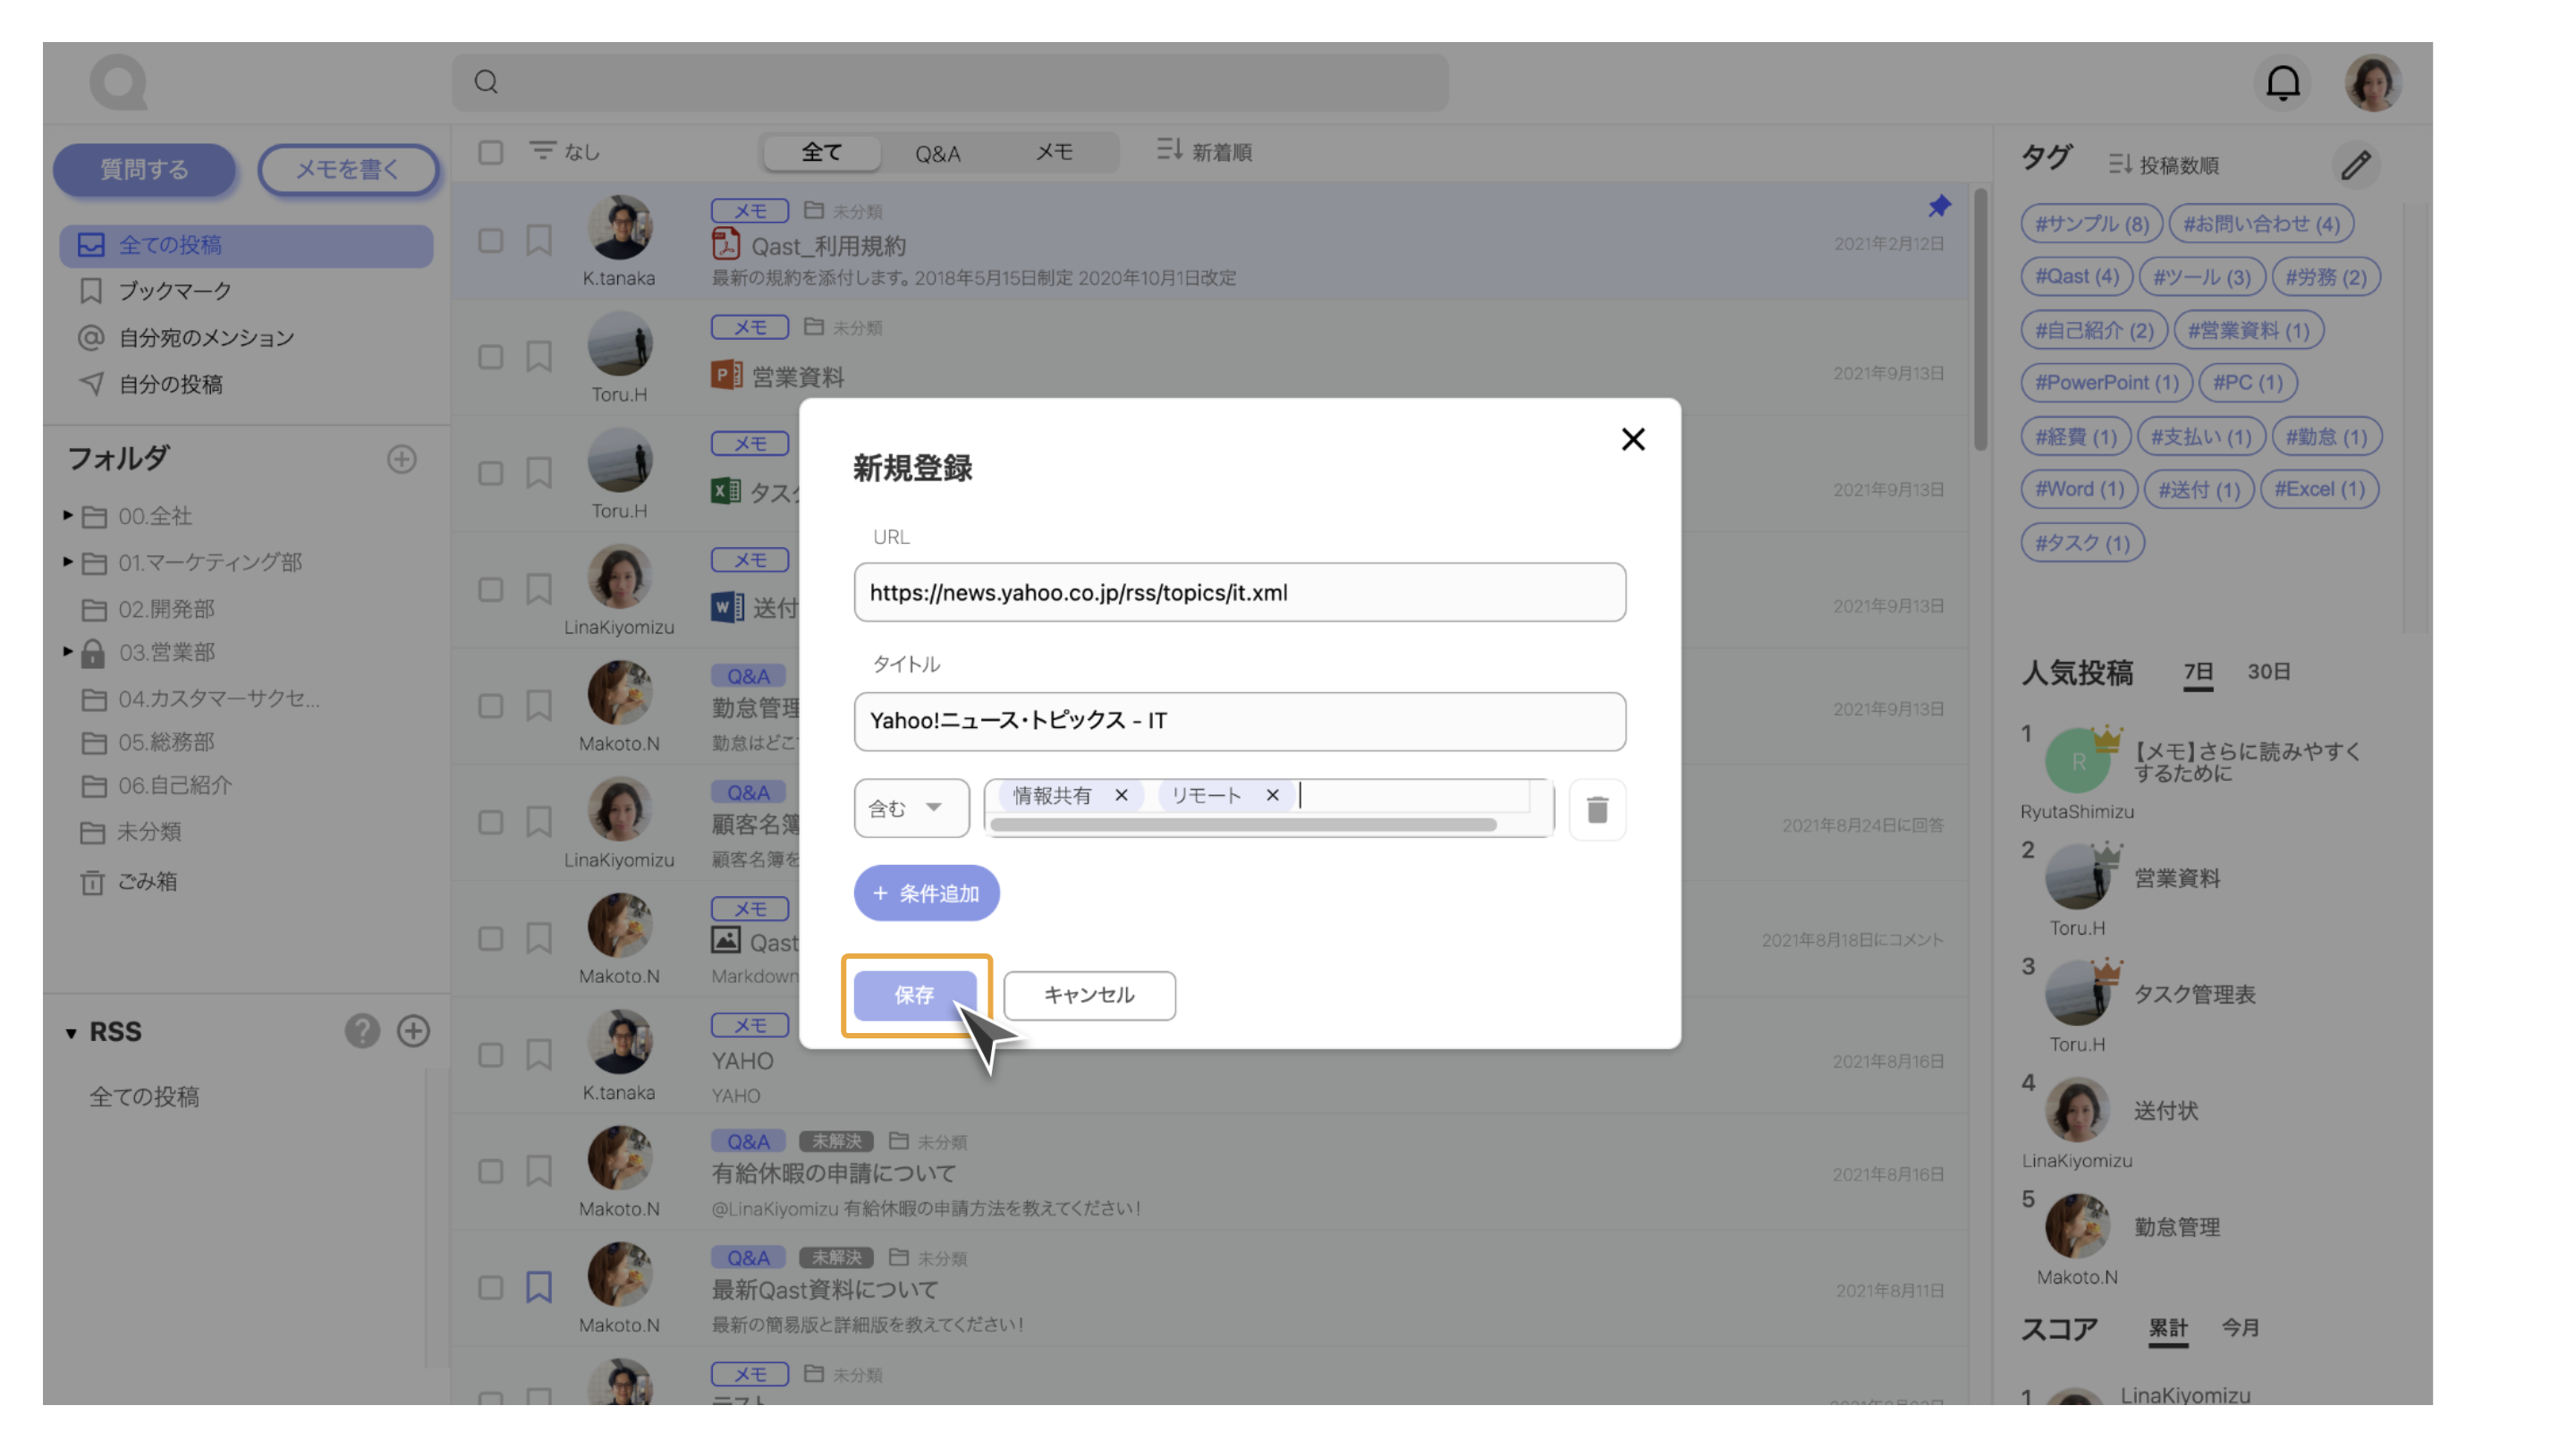Click the keyword field horizontal scrollbar

[1243, 825]
